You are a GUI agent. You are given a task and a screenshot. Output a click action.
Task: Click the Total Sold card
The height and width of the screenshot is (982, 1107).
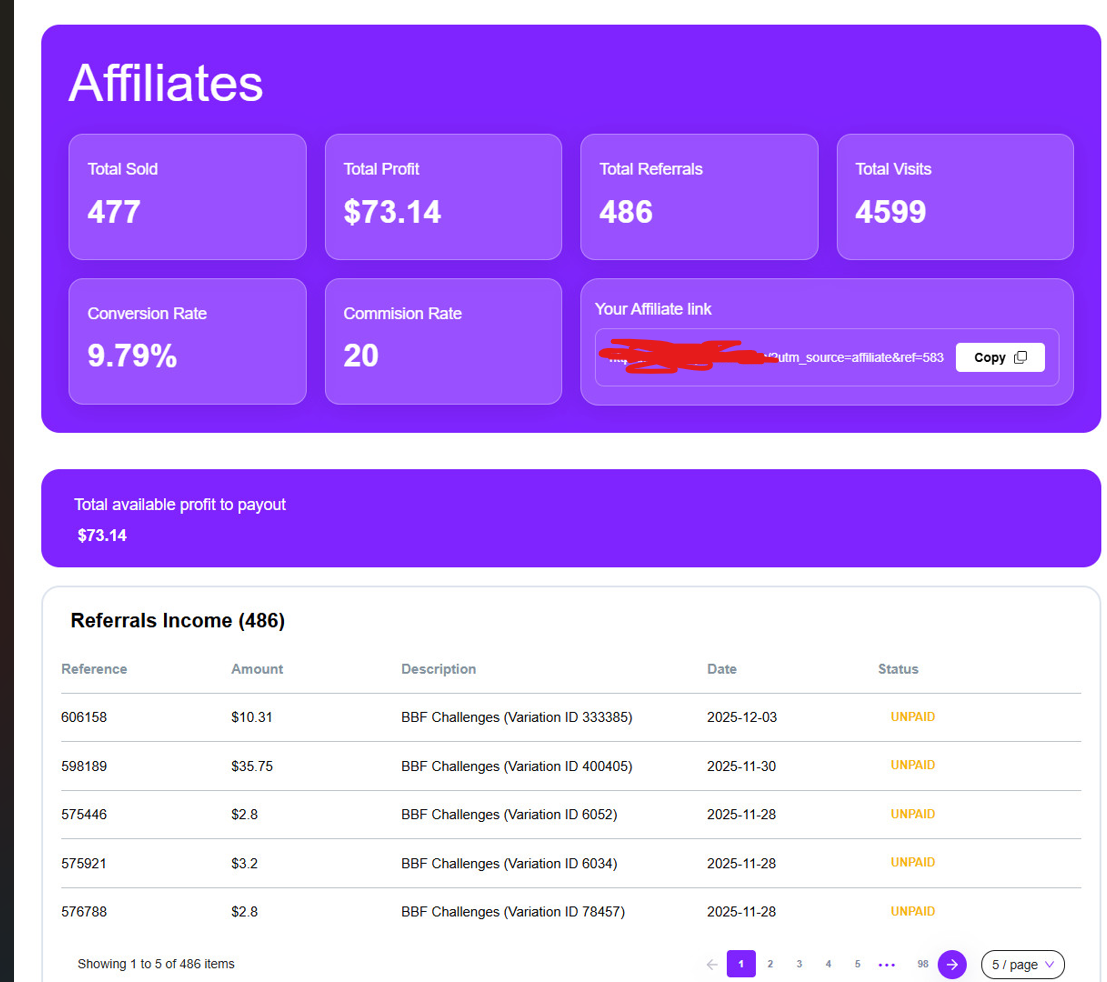tap(187, 197)
